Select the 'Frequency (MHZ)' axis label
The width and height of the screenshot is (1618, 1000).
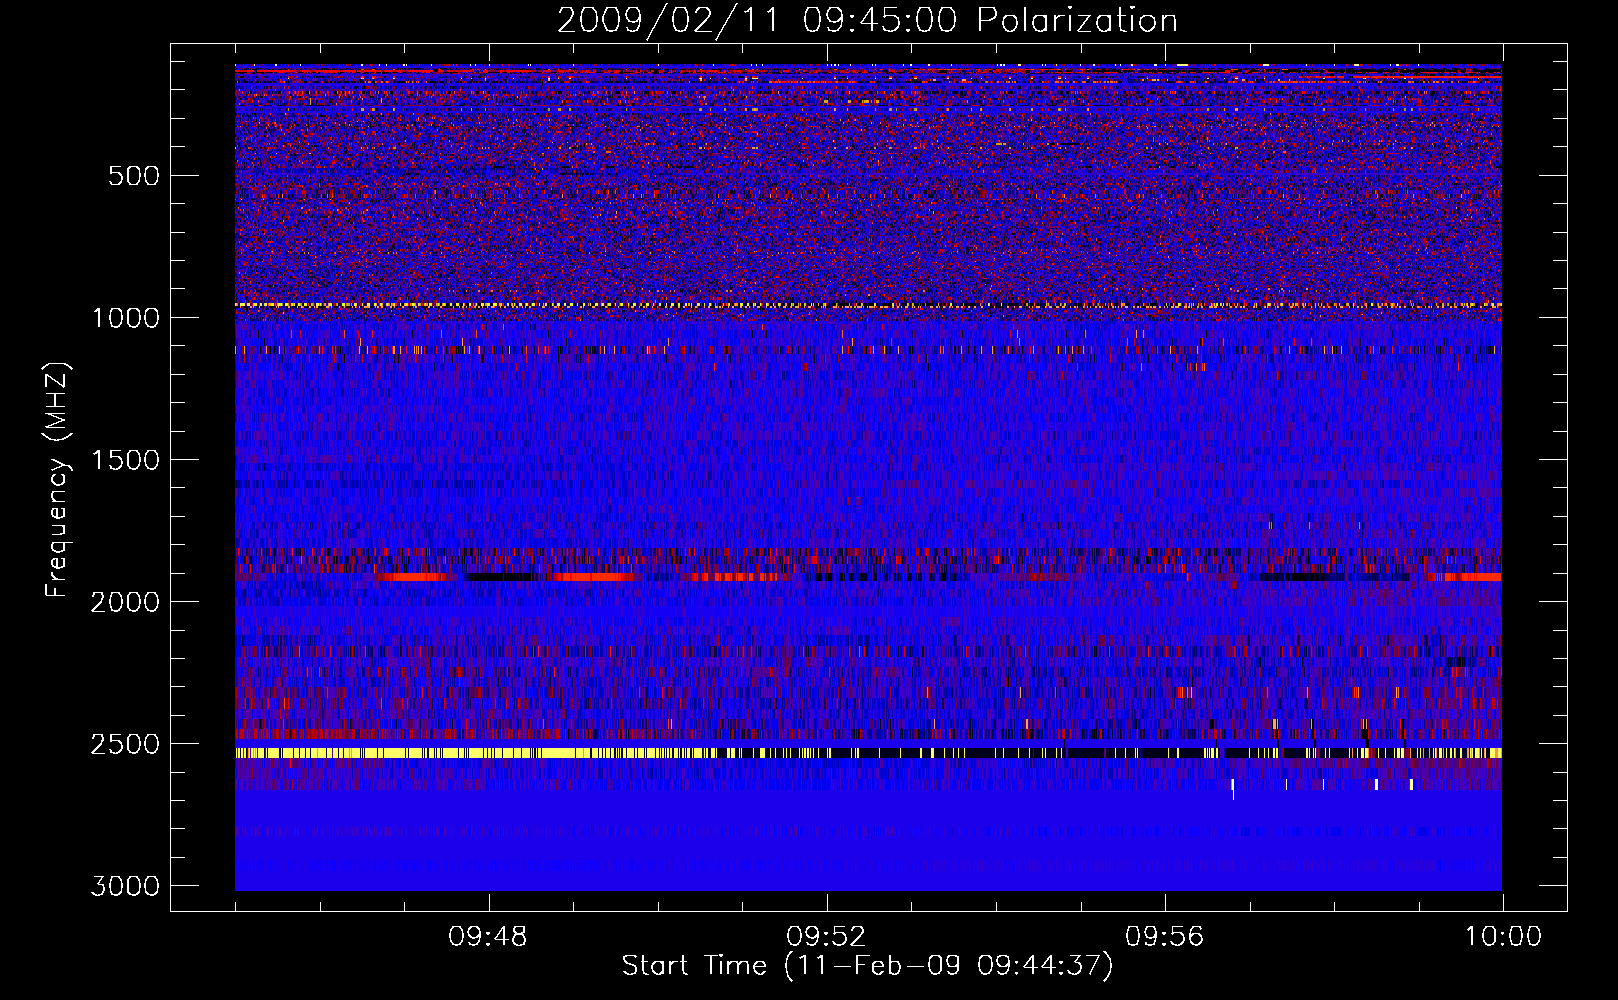pos(58,480)
